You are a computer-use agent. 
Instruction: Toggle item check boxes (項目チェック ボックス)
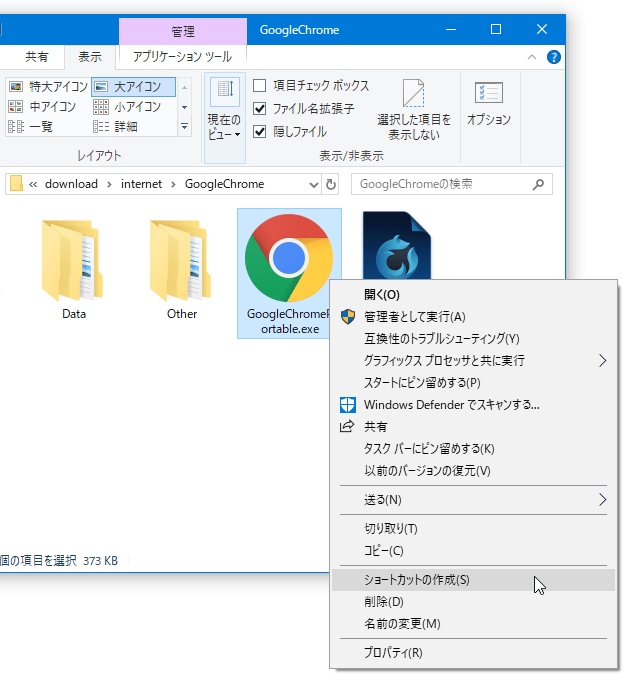pyautogui.click(x=311, y=85)
